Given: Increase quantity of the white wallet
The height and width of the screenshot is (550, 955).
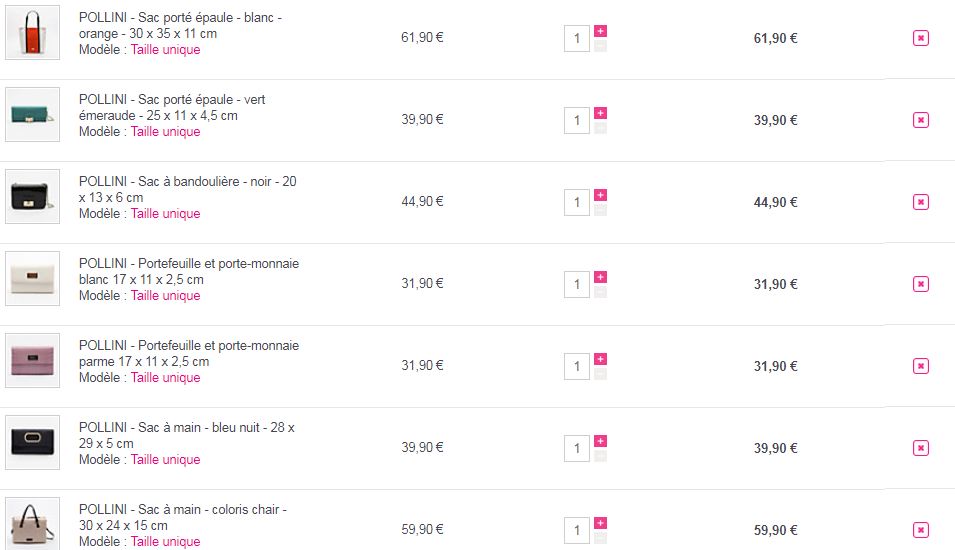Looking at the screenshot, I should 600,277.
